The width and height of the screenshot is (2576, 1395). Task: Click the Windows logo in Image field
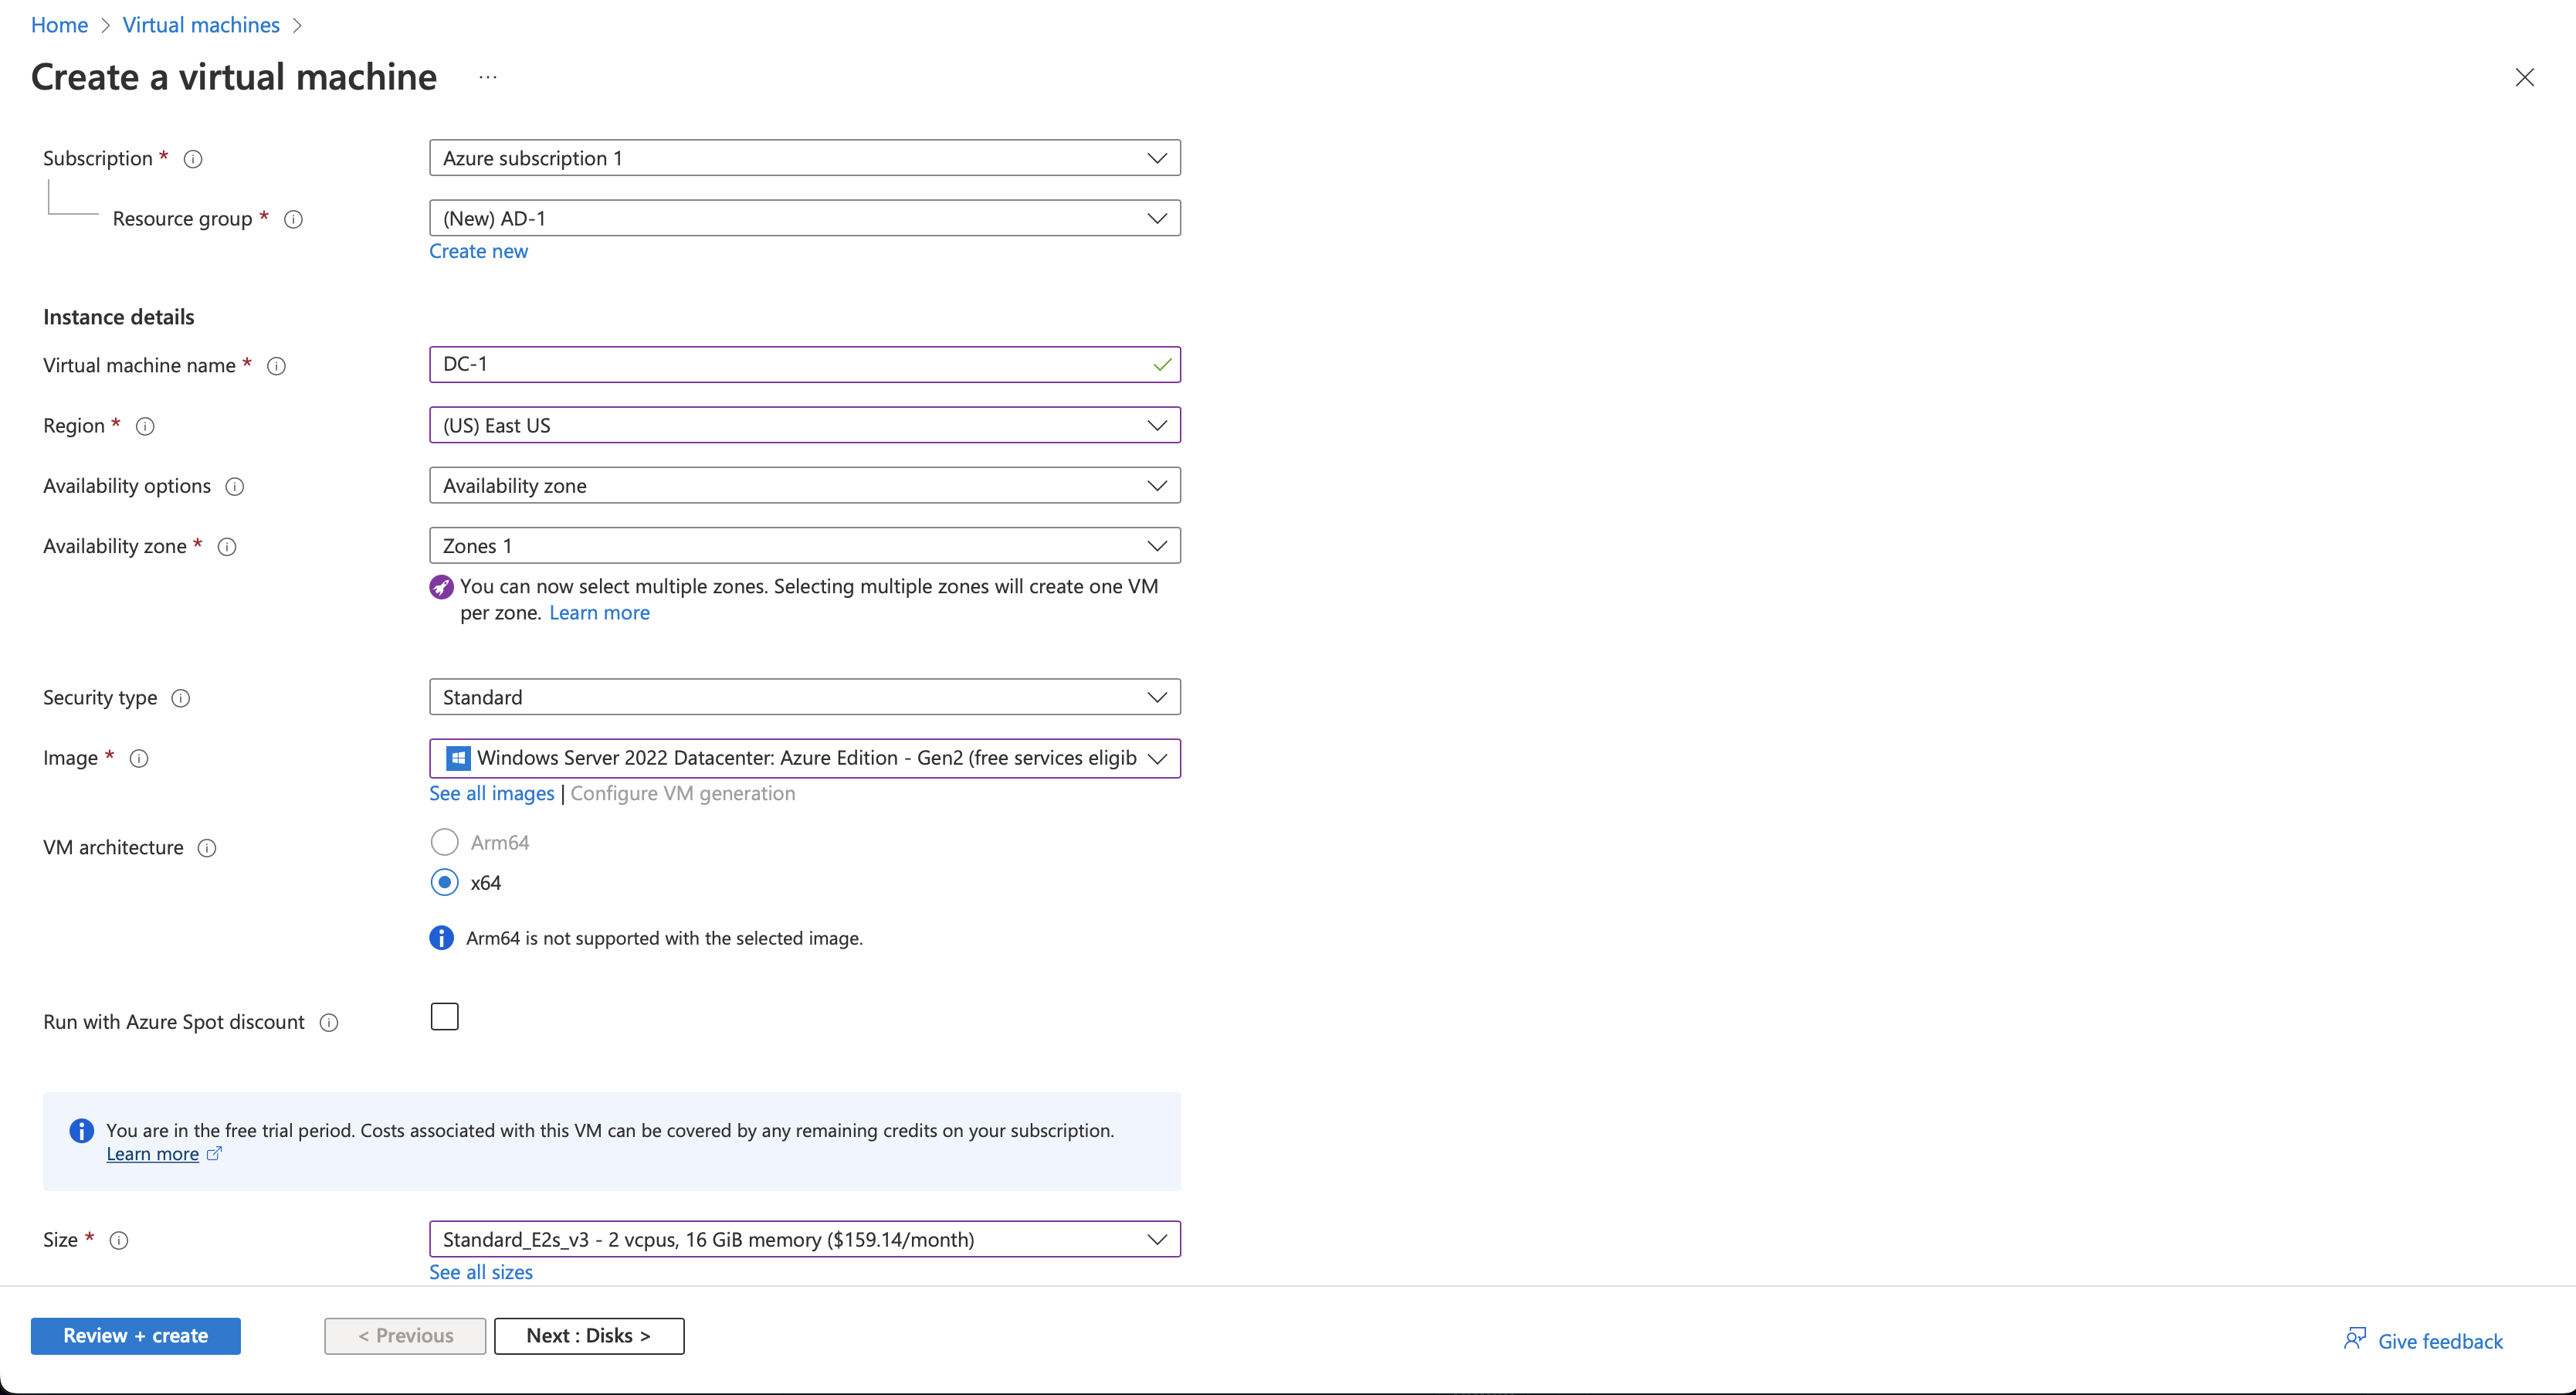pos(458,758)
